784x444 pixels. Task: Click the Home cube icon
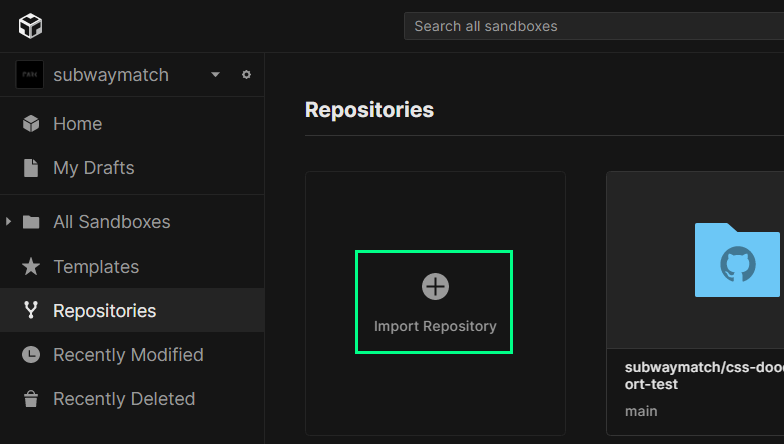pos(31,124)
